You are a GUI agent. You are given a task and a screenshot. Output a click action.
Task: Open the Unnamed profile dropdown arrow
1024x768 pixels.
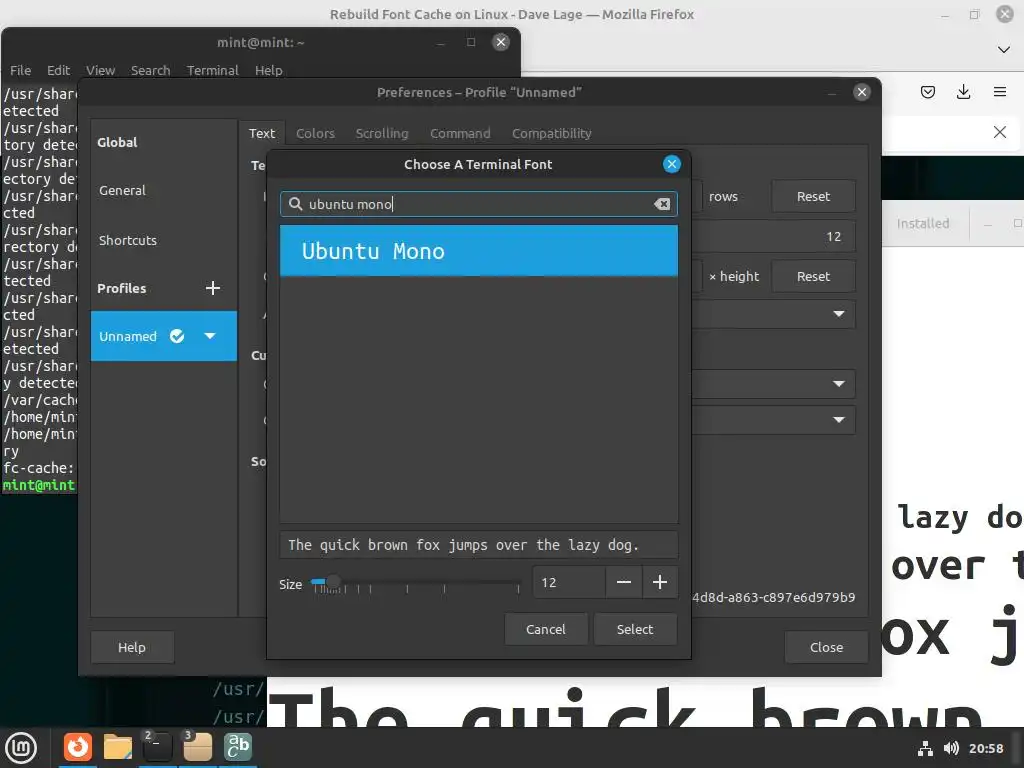pyautogui.click(x=210, y=336)
